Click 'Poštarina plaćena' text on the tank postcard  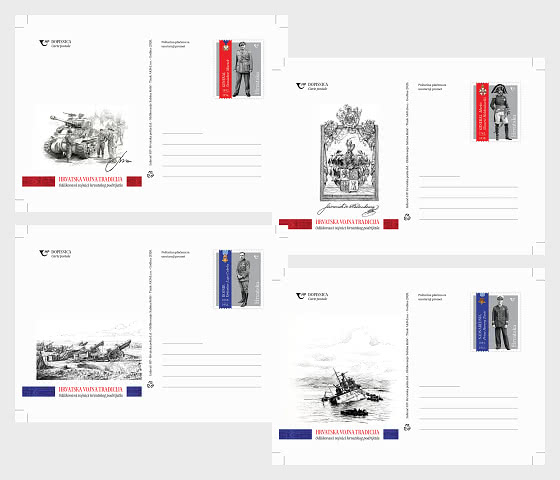(x=175, y=42)
